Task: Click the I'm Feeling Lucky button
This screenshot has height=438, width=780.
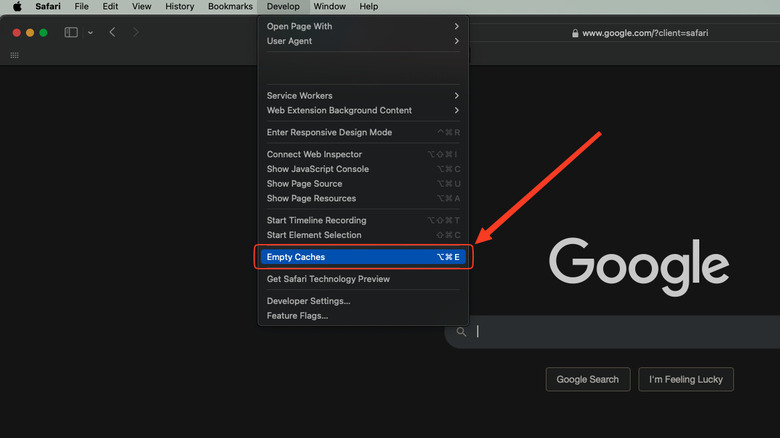Action: point(686,379)
